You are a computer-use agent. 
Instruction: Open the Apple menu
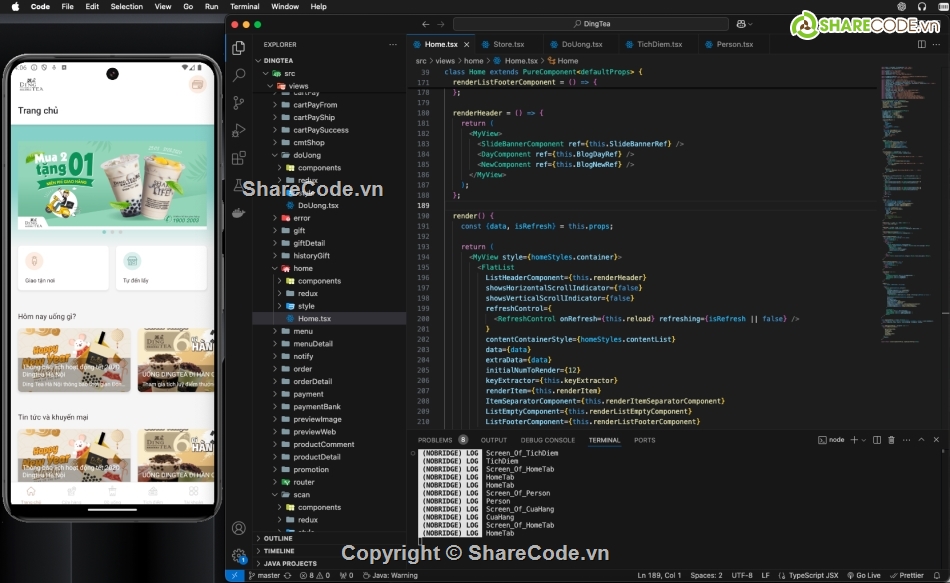15,7
